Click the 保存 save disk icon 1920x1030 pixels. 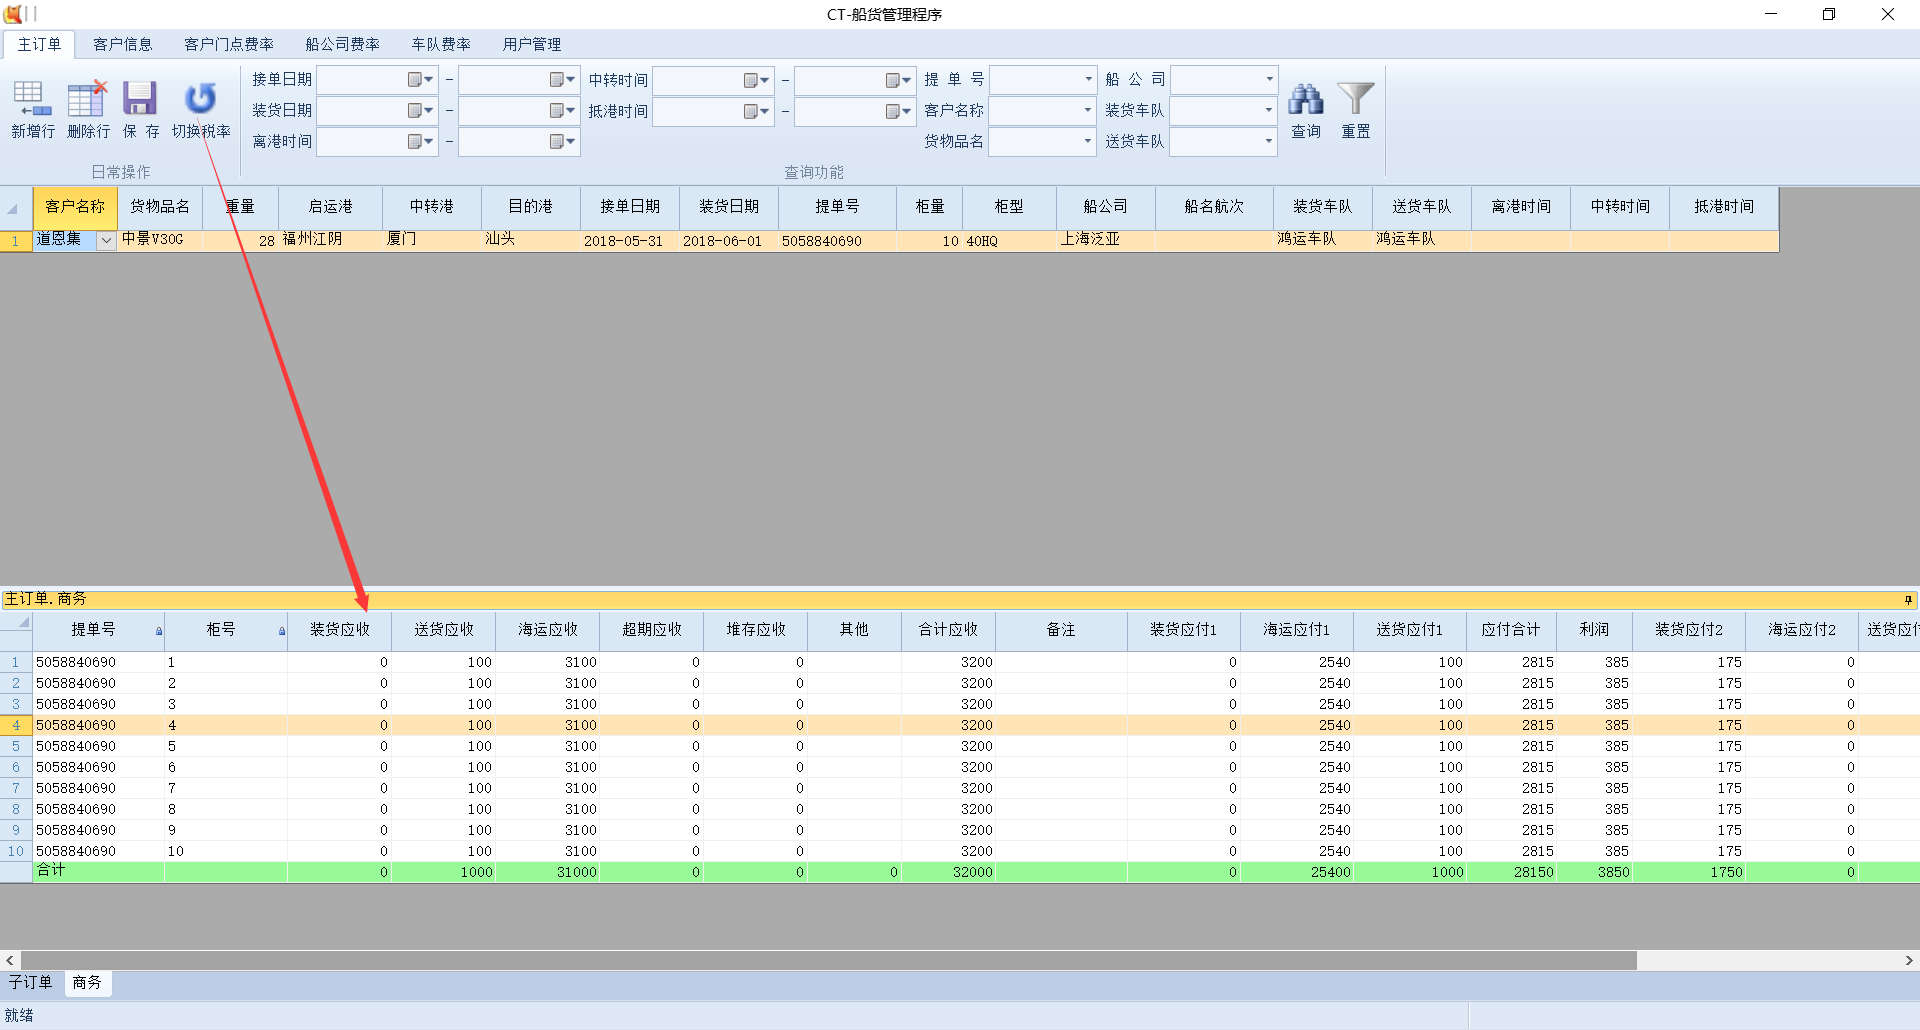[140, 100]
